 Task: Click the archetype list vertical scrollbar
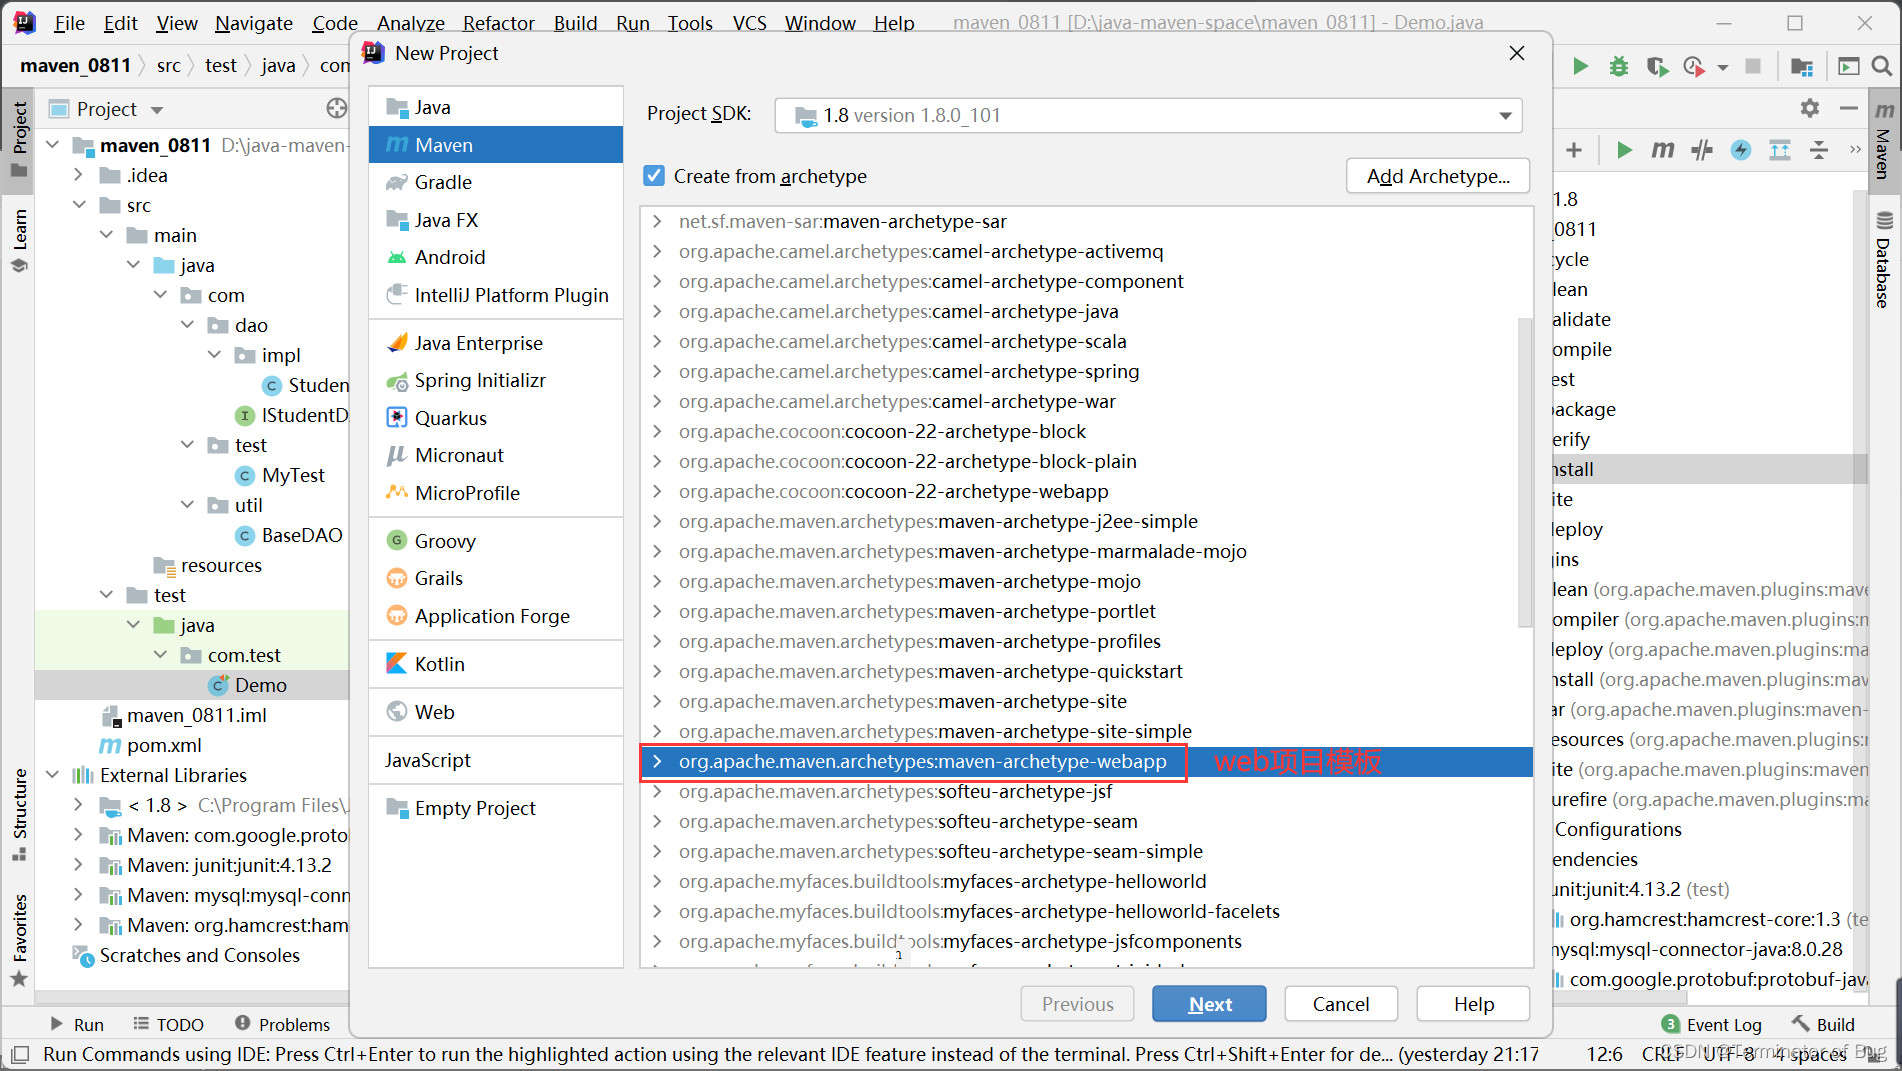pyautogui.click(x=1525, y=471)
